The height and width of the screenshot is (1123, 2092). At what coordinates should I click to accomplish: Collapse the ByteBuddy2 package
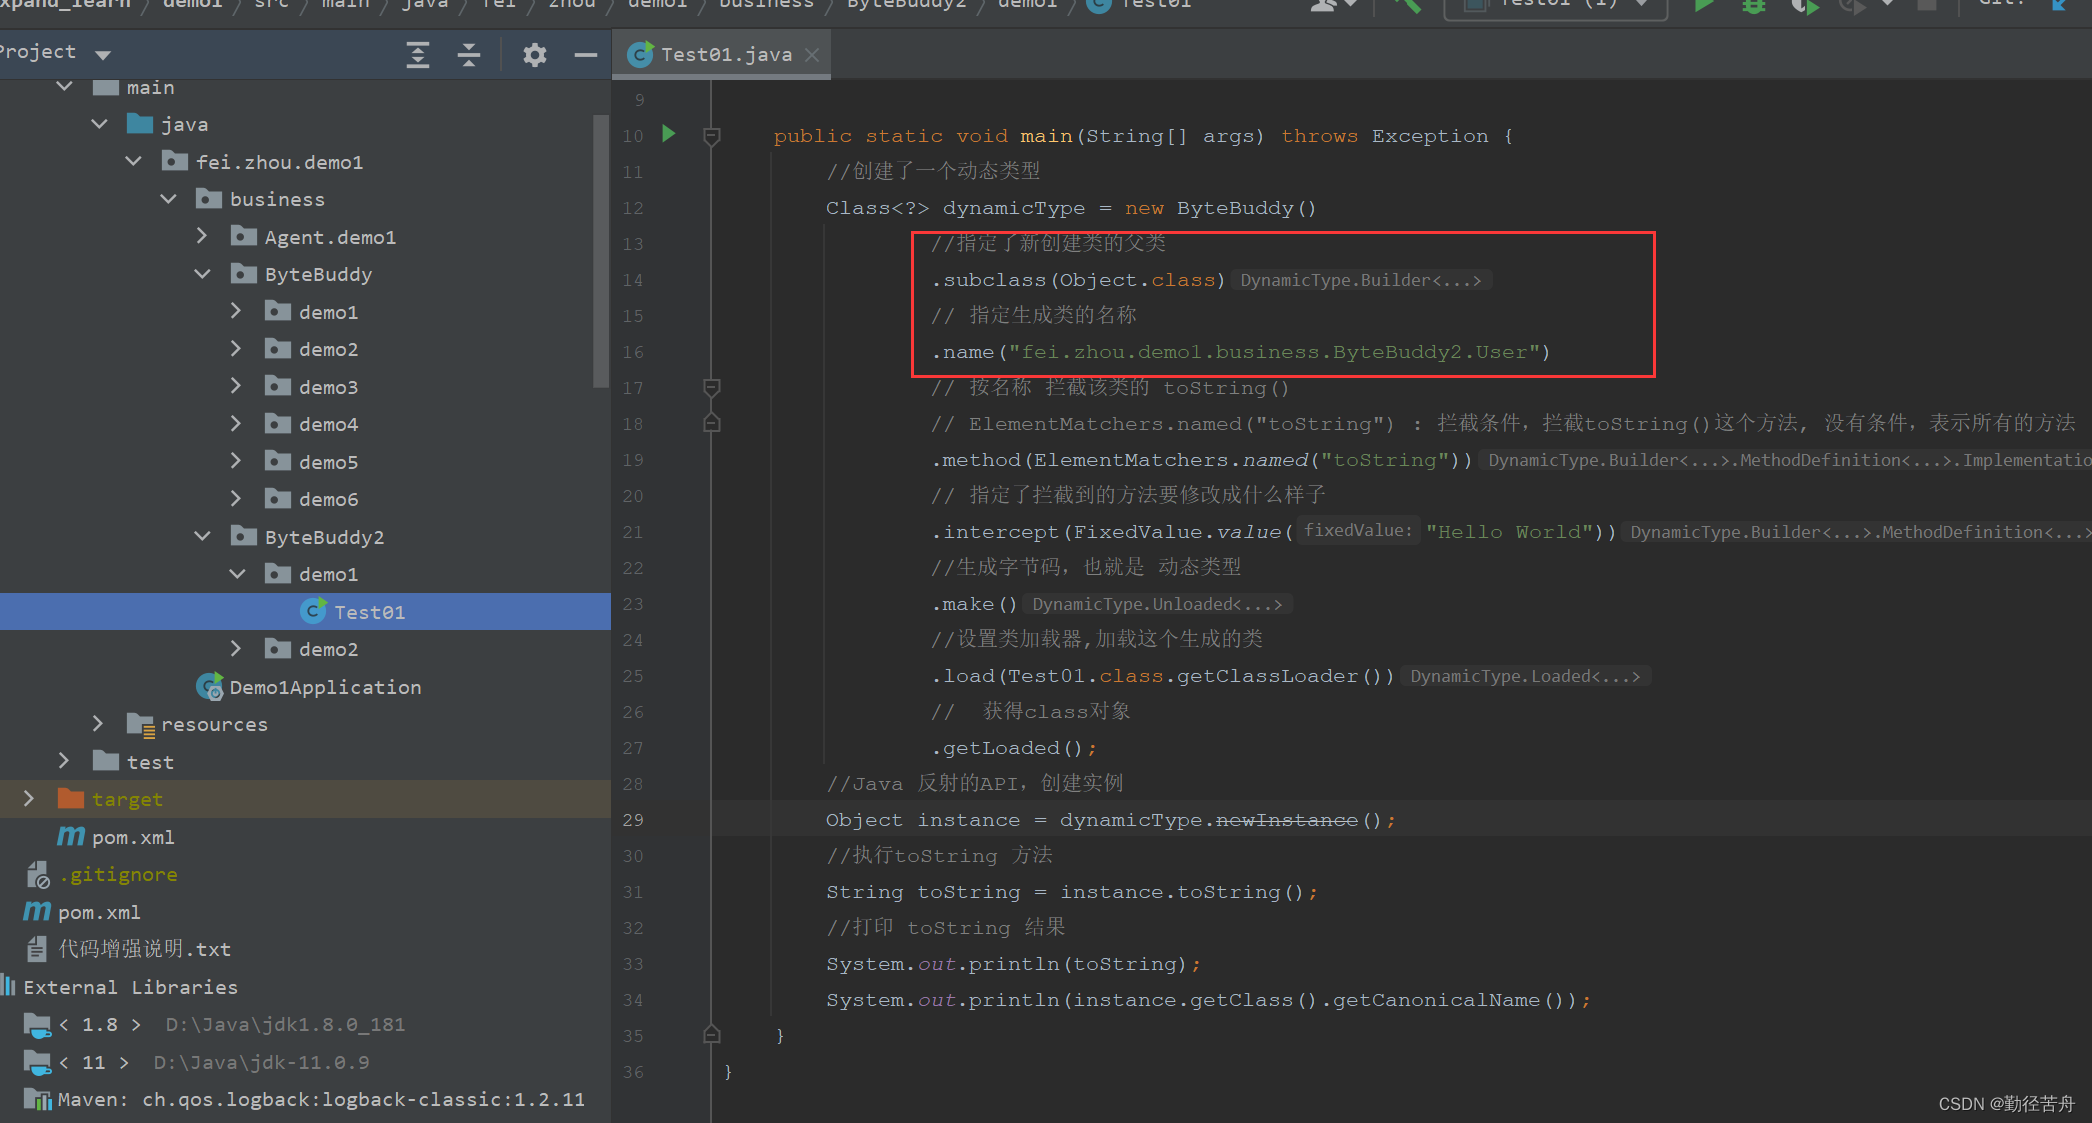click(202, 536)
